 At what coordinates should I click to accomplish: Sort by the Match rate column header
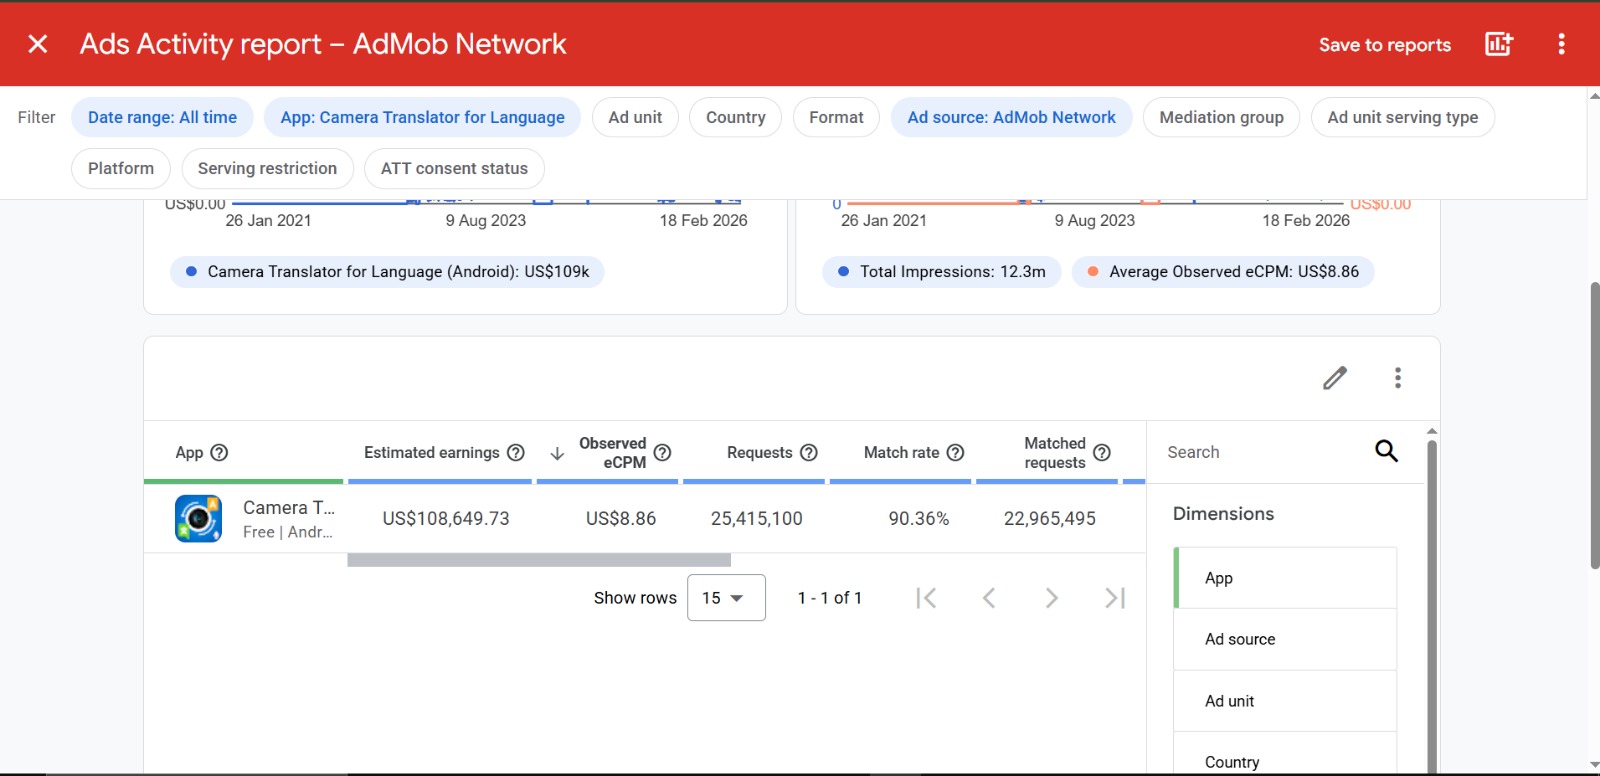point(901,452)
